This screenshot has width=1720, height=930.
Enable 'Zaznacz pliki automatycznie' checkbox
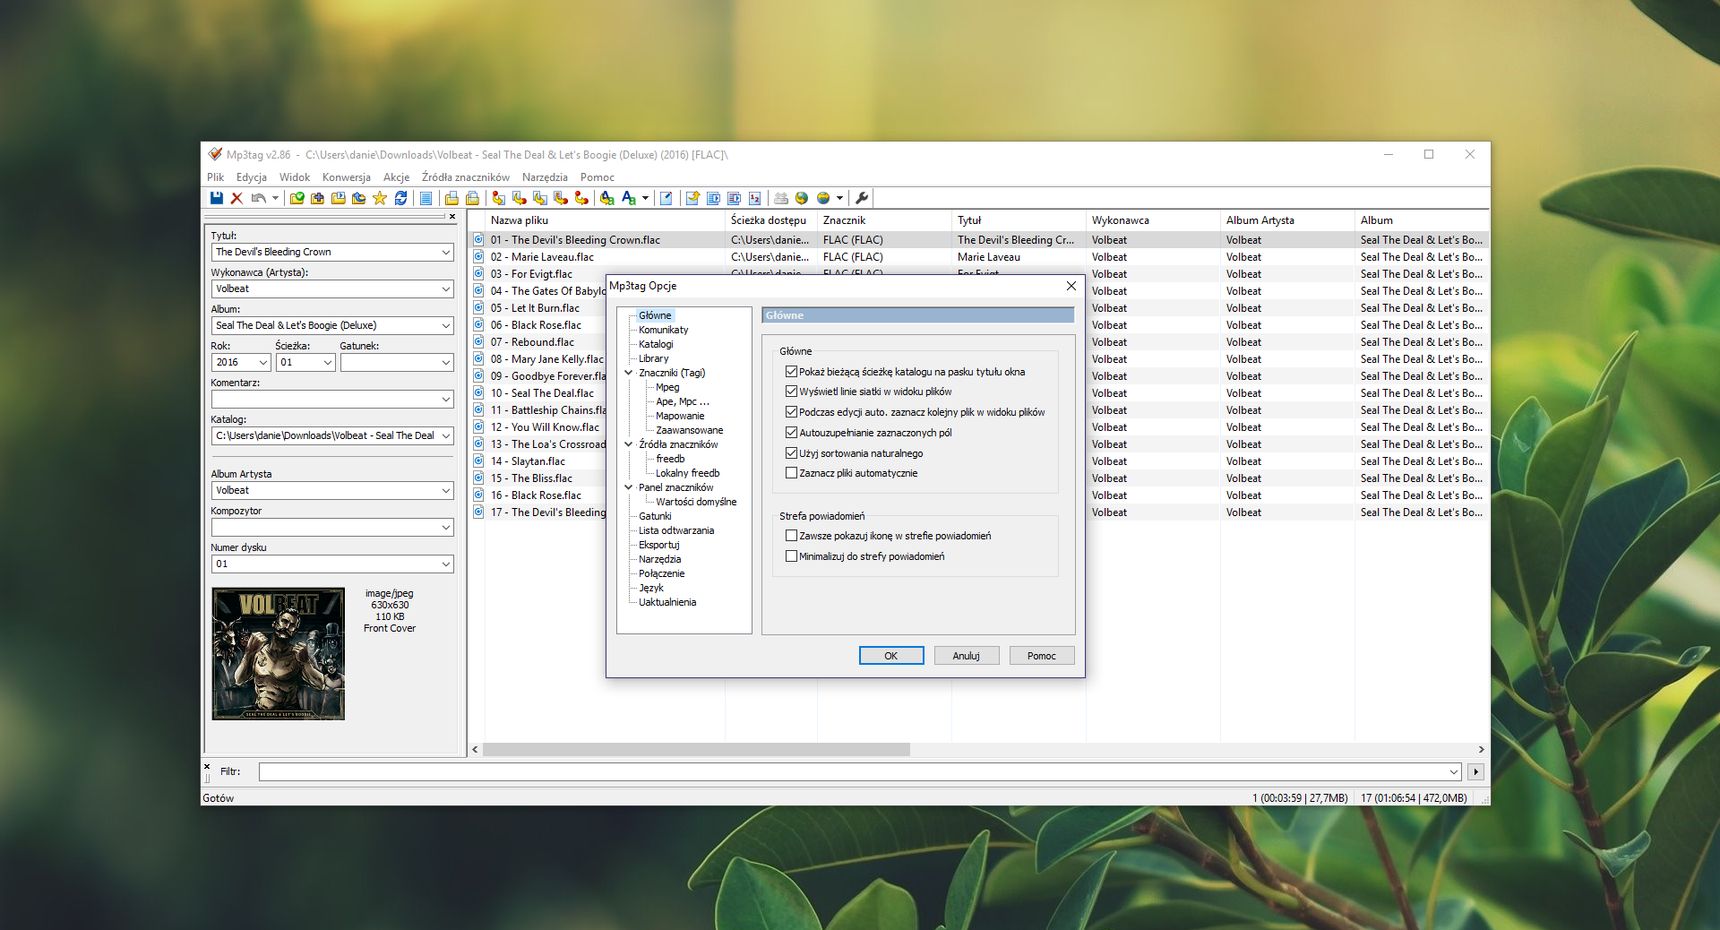tap(791, 473)
